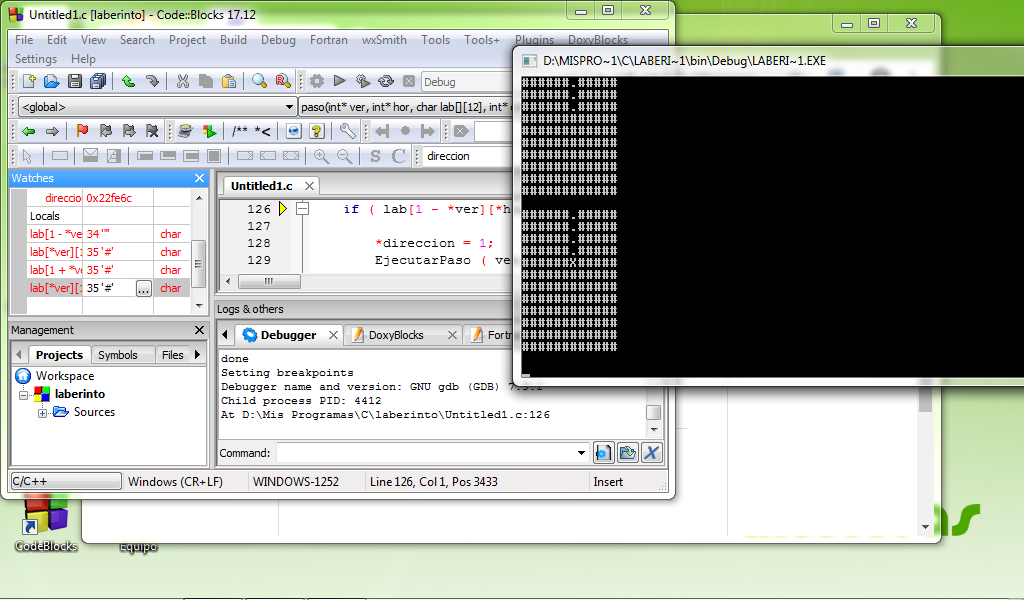Open the Build menu

(233, 40)
